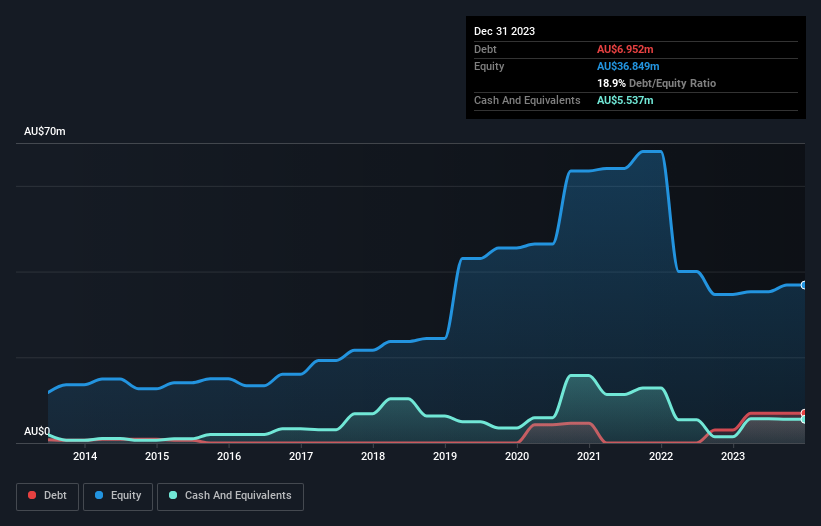Toggle the Debt series legend button
821x526 pixels.
pyautogui.click(x=48, y=496)
